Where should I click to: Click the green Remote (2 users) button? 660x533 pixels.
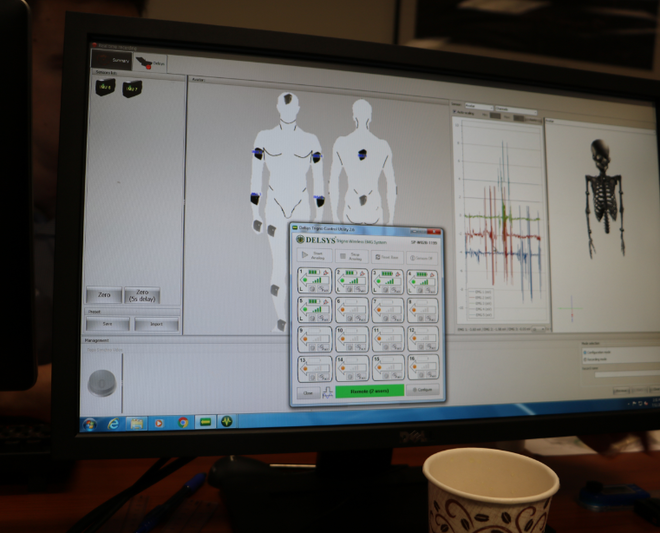[370, 391]
